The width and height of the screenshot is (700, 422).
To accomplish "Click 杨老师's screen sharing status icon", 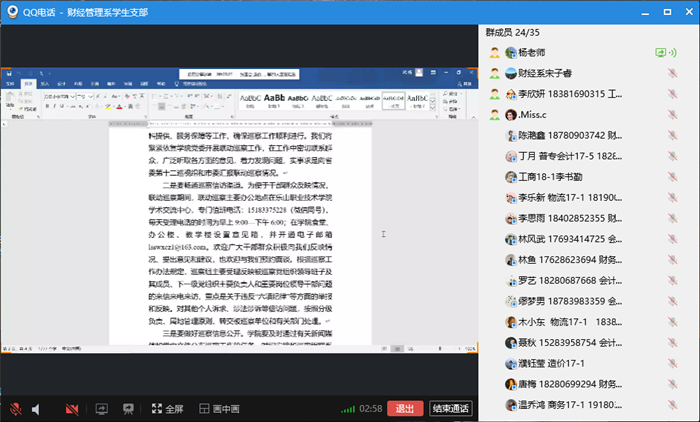I will [x=660, y=52].
